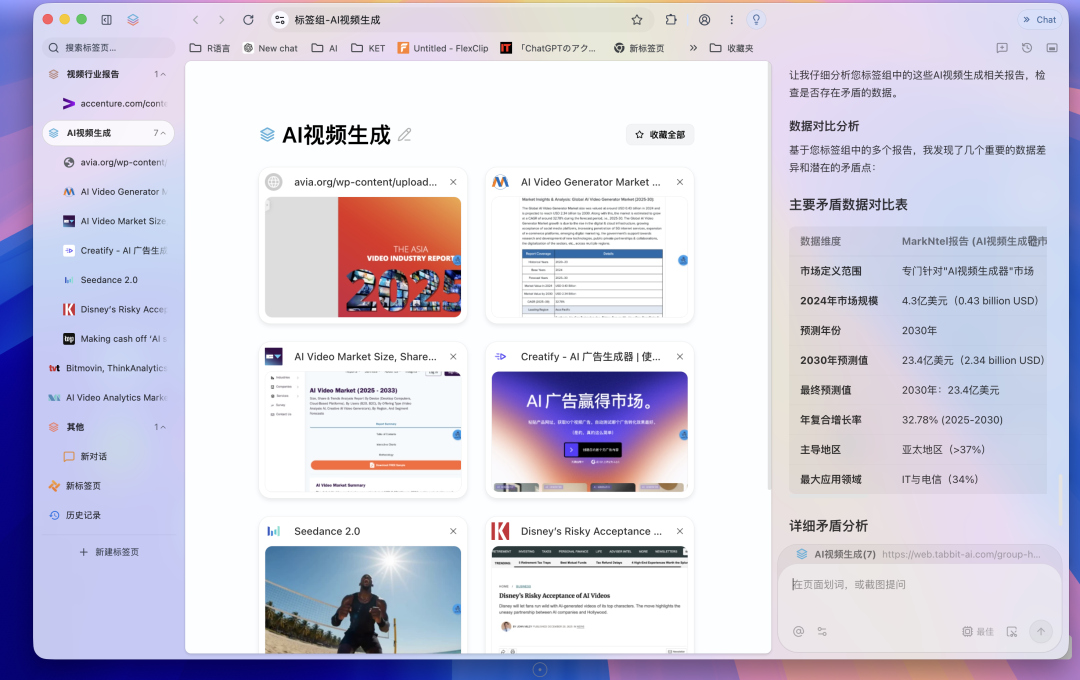Select avia.org tab in sidebar
The image size is (1080, 680).
point(114,163)
